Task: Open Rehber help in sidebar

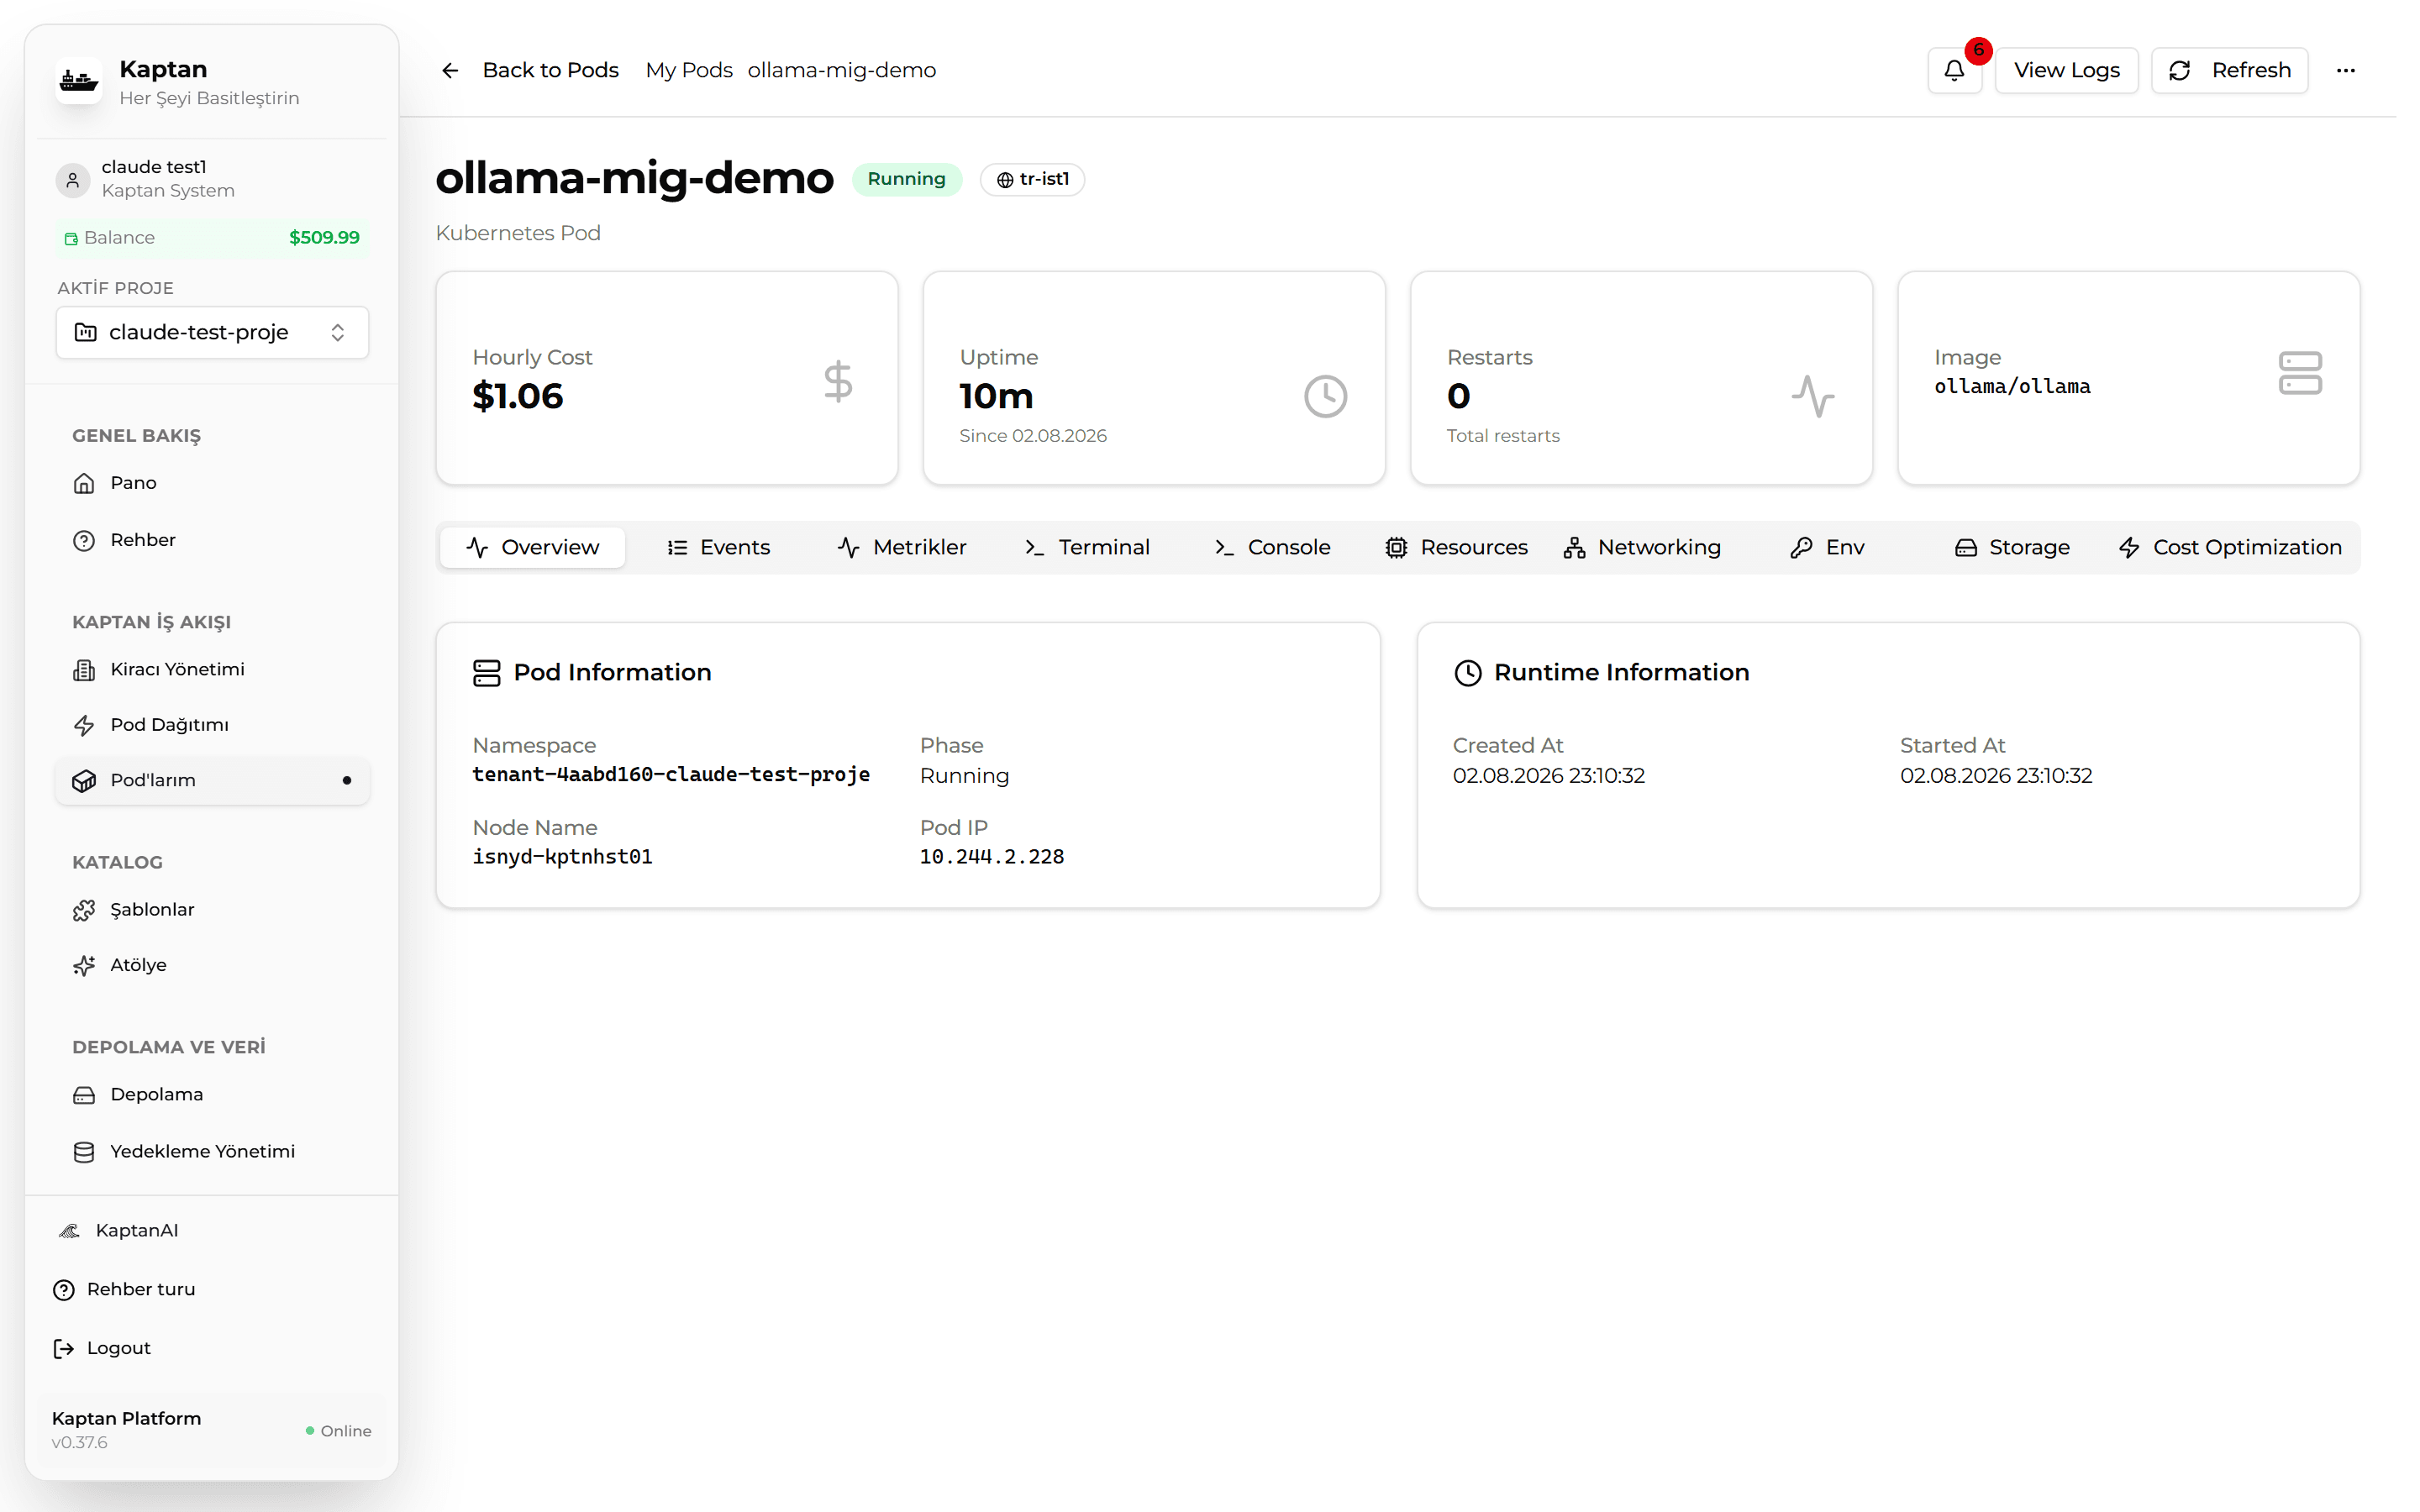Action: click(x=212, y=540)
